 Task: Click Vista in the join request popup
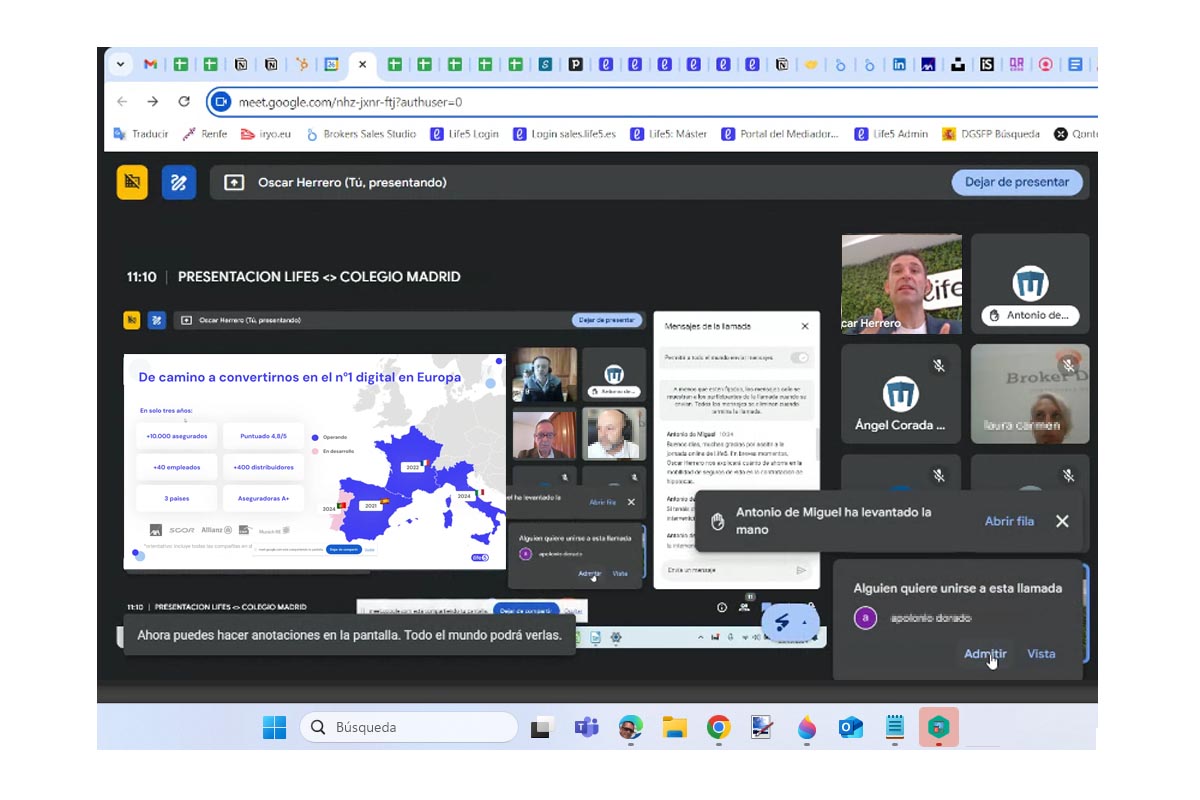pyautogui.click(x=1041, y=654)
